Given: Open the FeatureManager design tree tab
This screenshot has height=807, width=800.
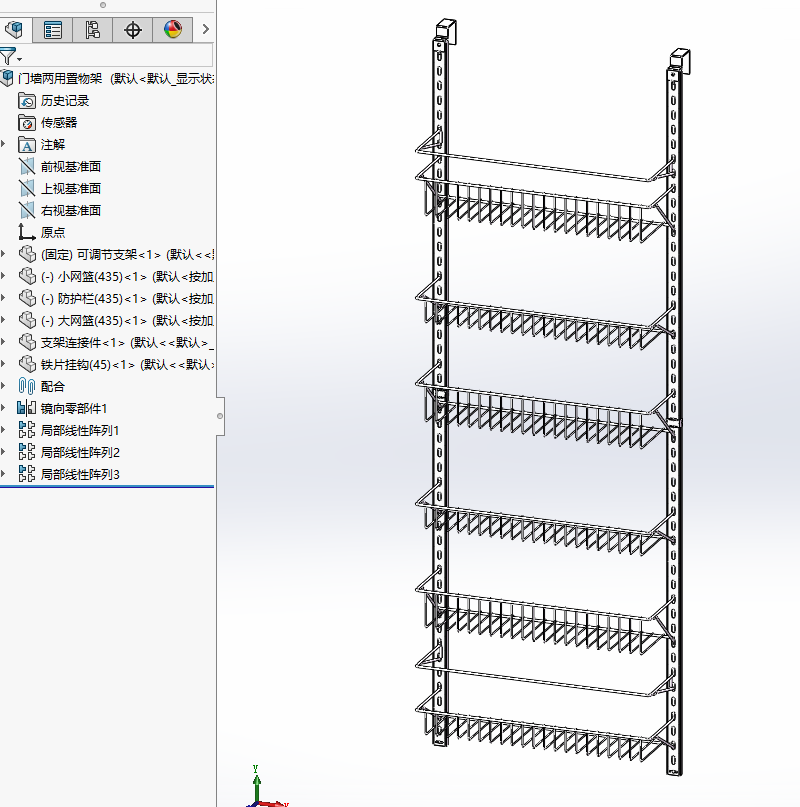Looking at the screenshot, I should click(14, 29).
